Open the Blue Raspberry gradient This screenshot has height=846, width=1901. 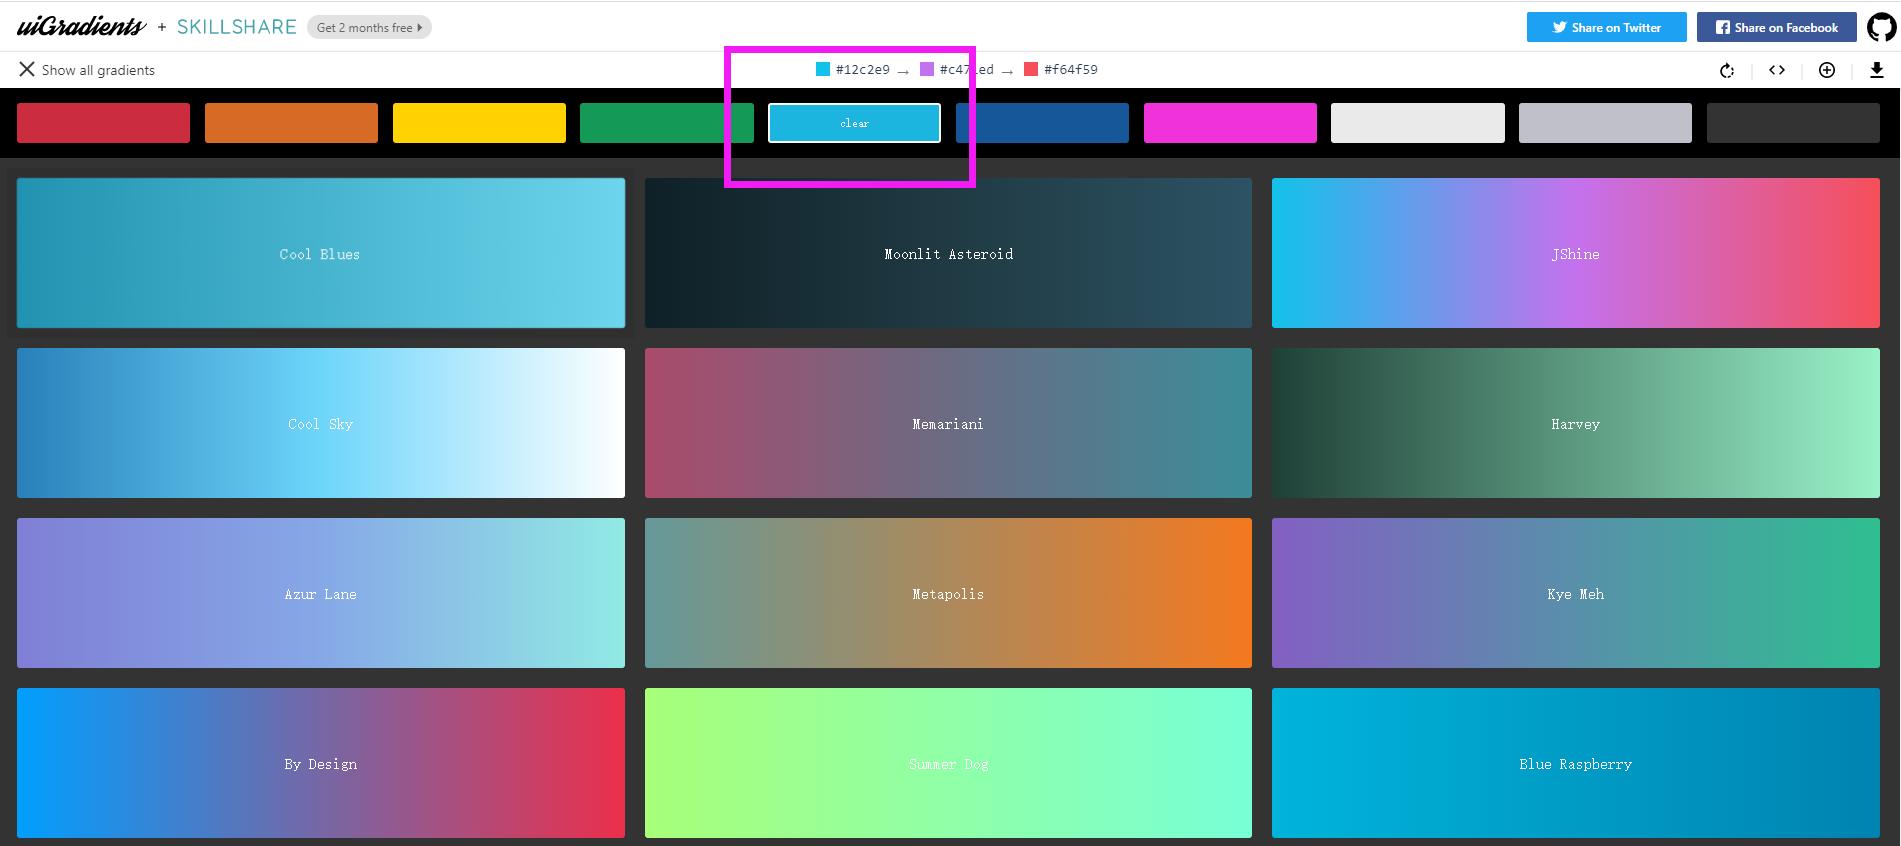click(x=1575, y=763)
